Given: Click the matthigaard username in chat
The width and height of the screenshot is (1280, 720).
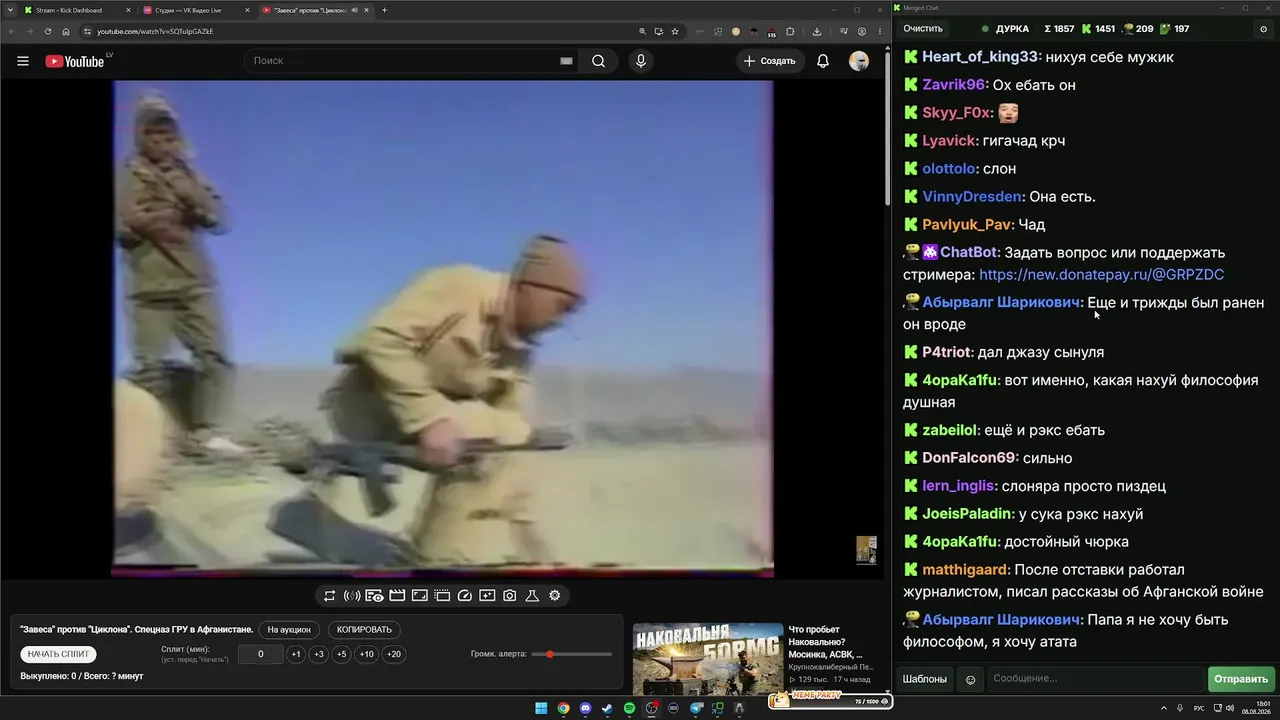Looking at the screenshot, I should [965, 570].
